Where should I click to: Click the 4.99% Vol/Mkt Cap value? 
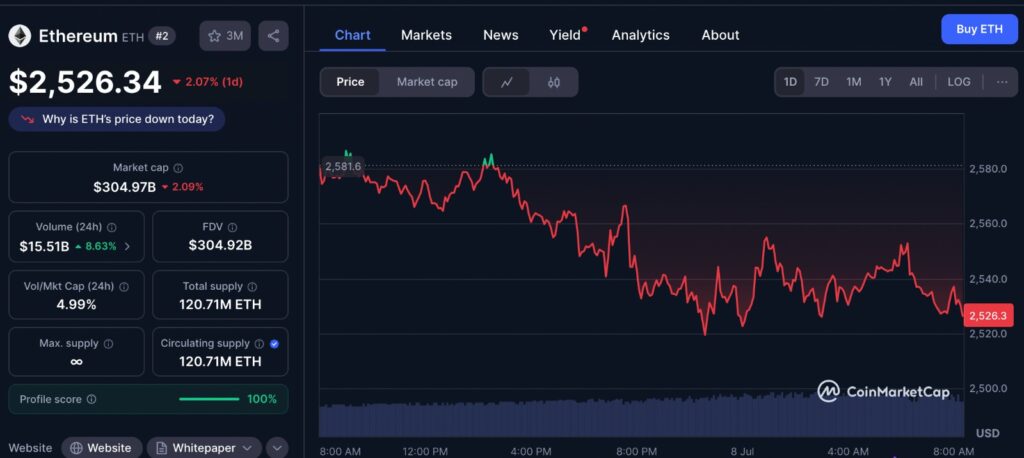click(76, 304)
